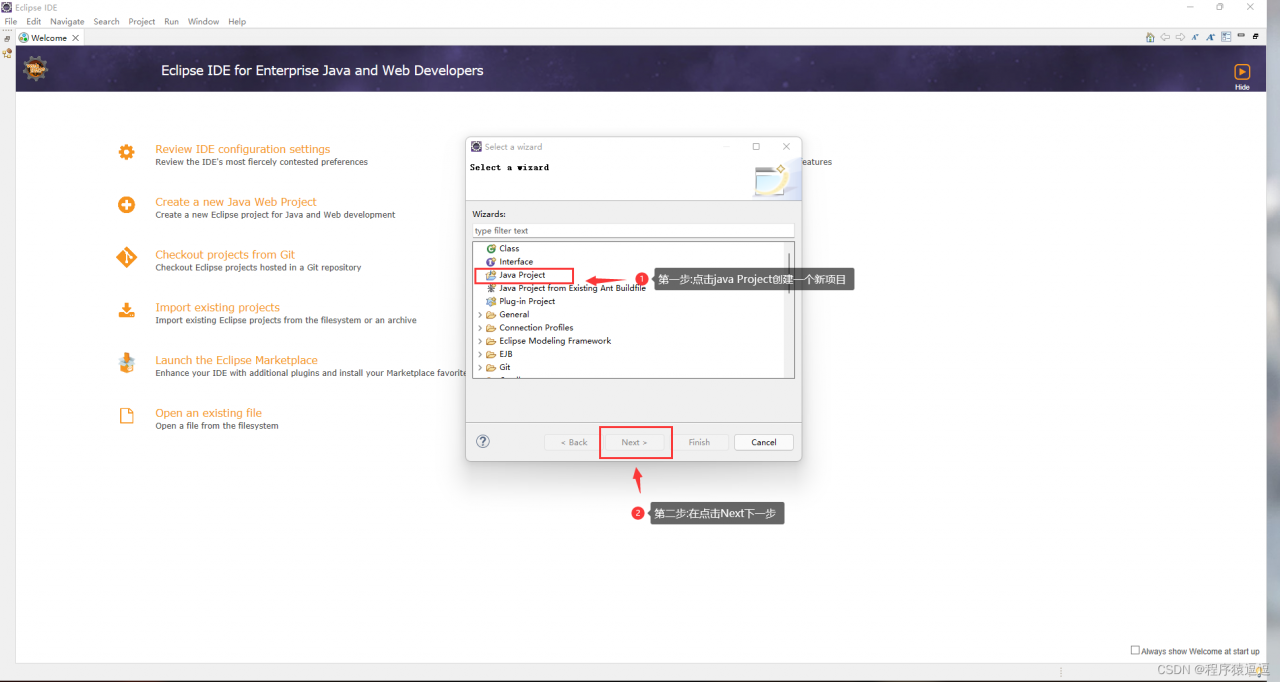Open the Search menu
Screen dimensions: 1280x682
(106, 21)
